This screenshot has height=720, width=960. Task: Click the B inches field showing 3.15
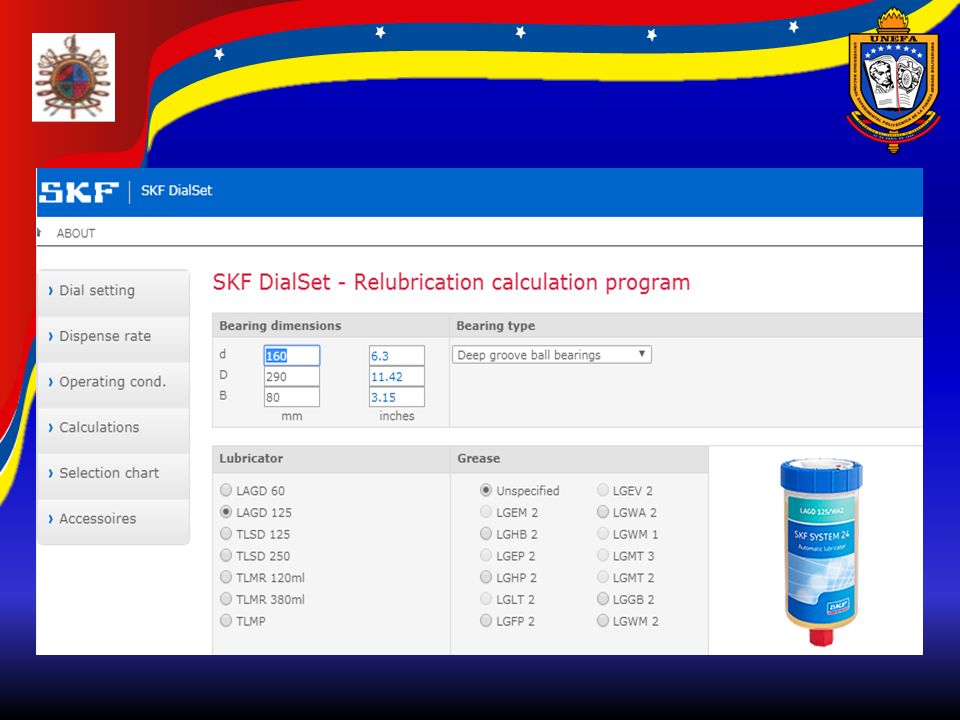(x=397, y=397)
